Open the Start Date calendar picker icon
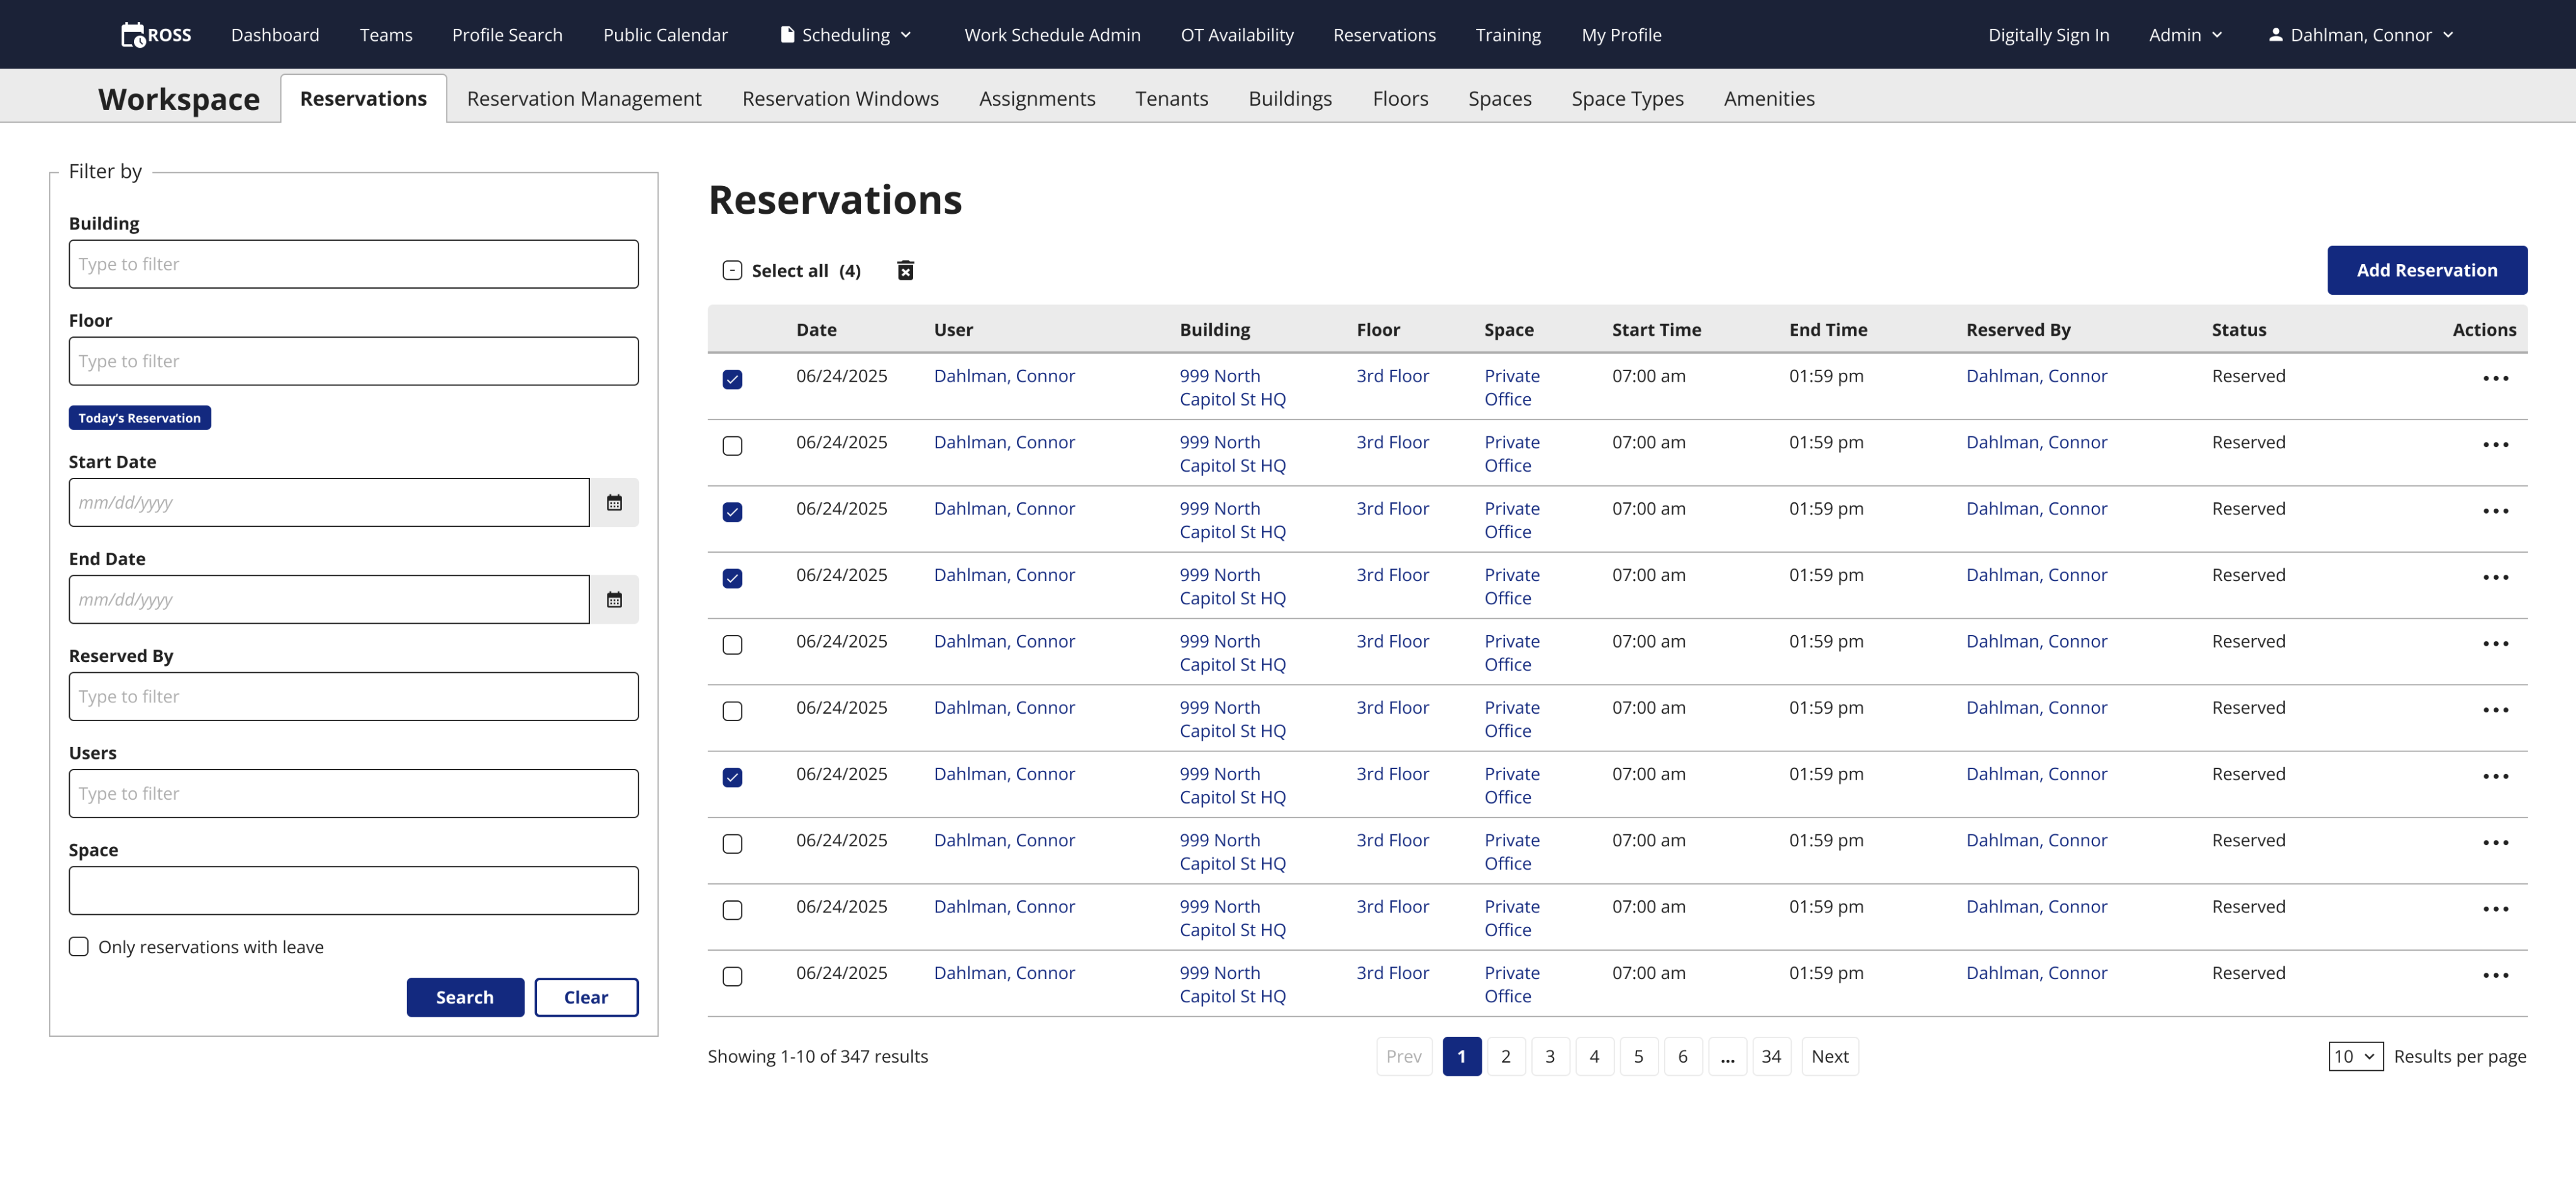 [x=614, y=502]
